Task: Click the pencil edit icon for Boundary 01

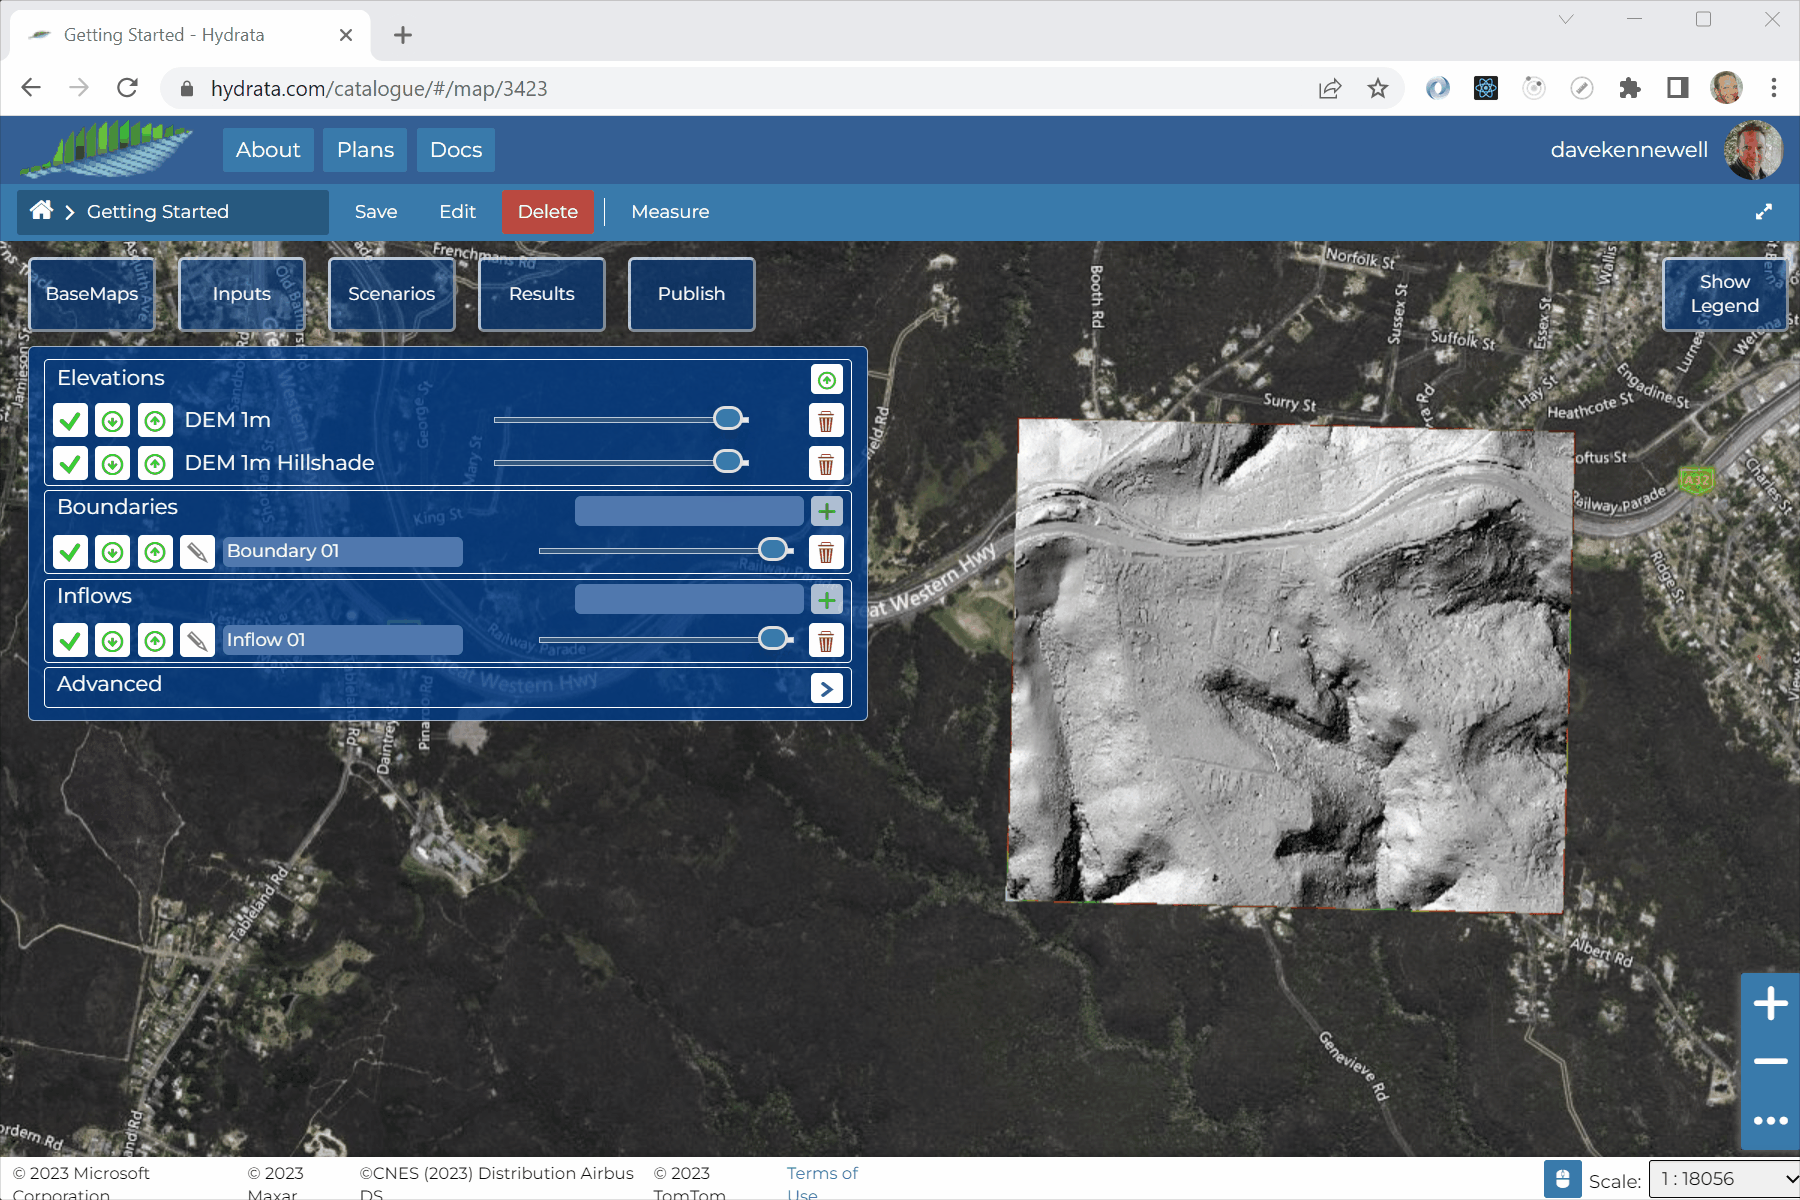Action: click(197, 552)
